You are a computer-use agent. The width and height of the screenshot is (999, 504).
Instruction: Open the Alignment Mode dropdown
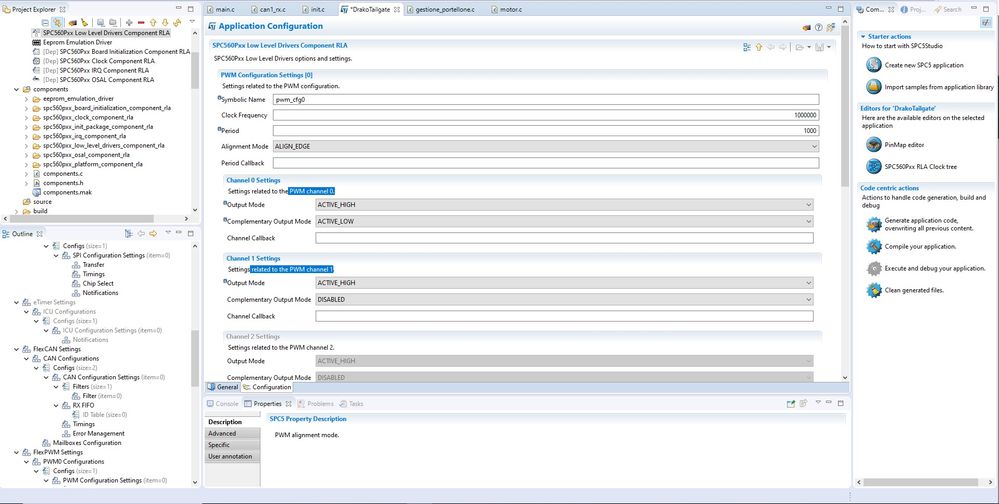[x=546, y=147]
